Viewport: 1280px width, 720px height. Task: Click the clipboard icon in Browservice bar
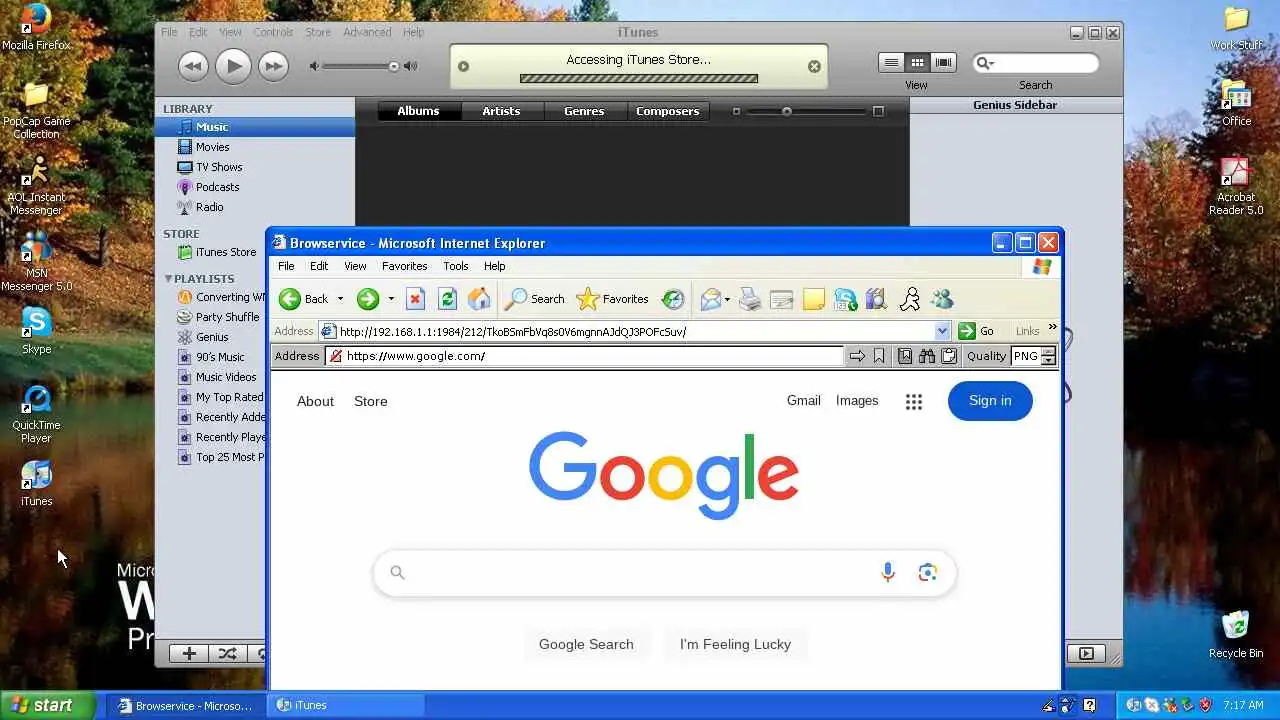[949, 356]
